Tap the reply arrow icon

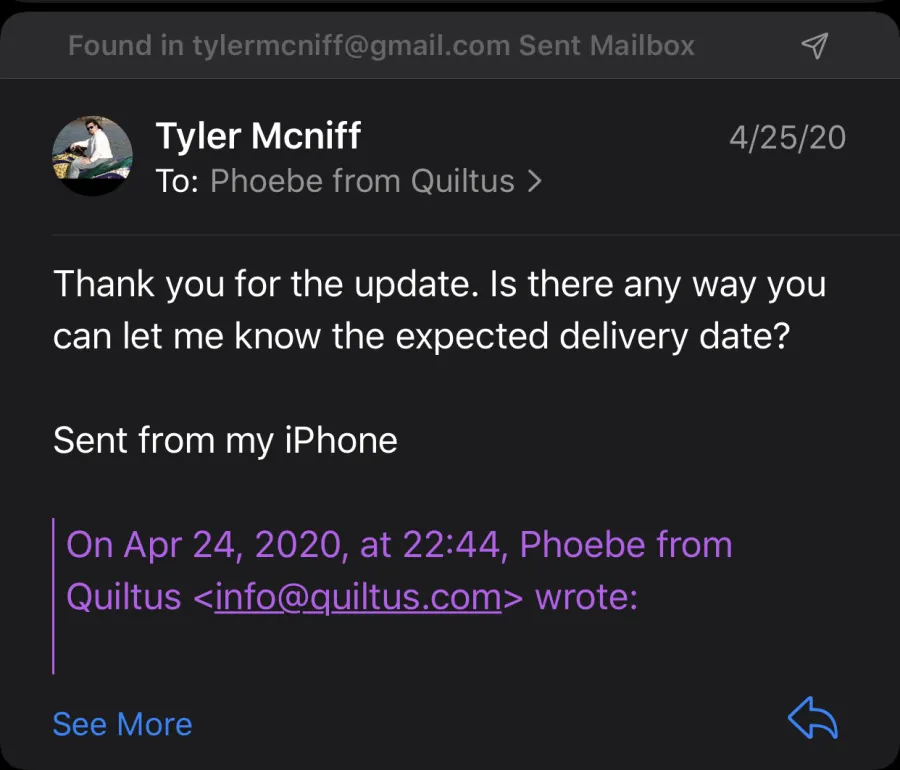[813, 718]
